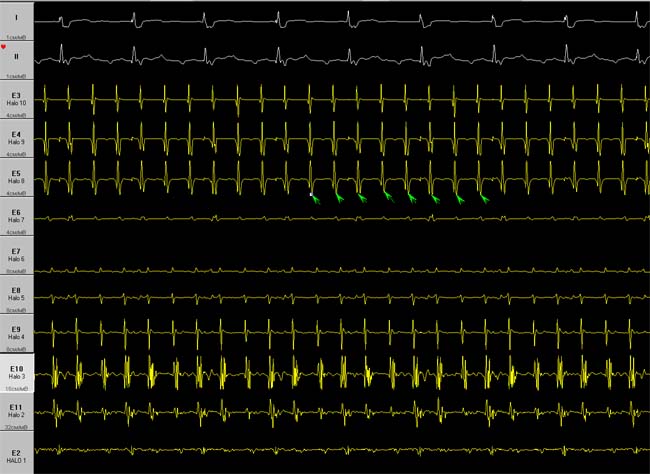Select the E9 Halo 4 channel label
650x474 pixels.
pos(17,333)
